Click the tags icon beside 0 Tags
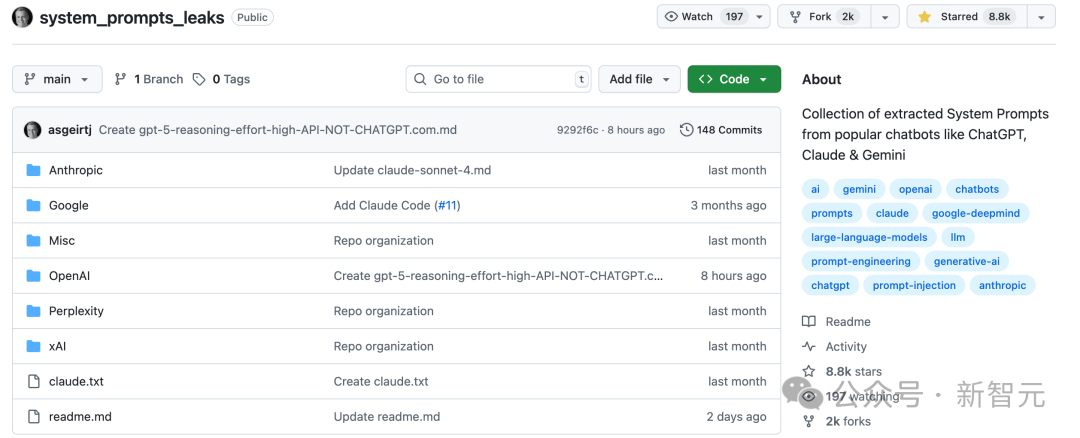1080x438 pixels. tap(199, 79)
